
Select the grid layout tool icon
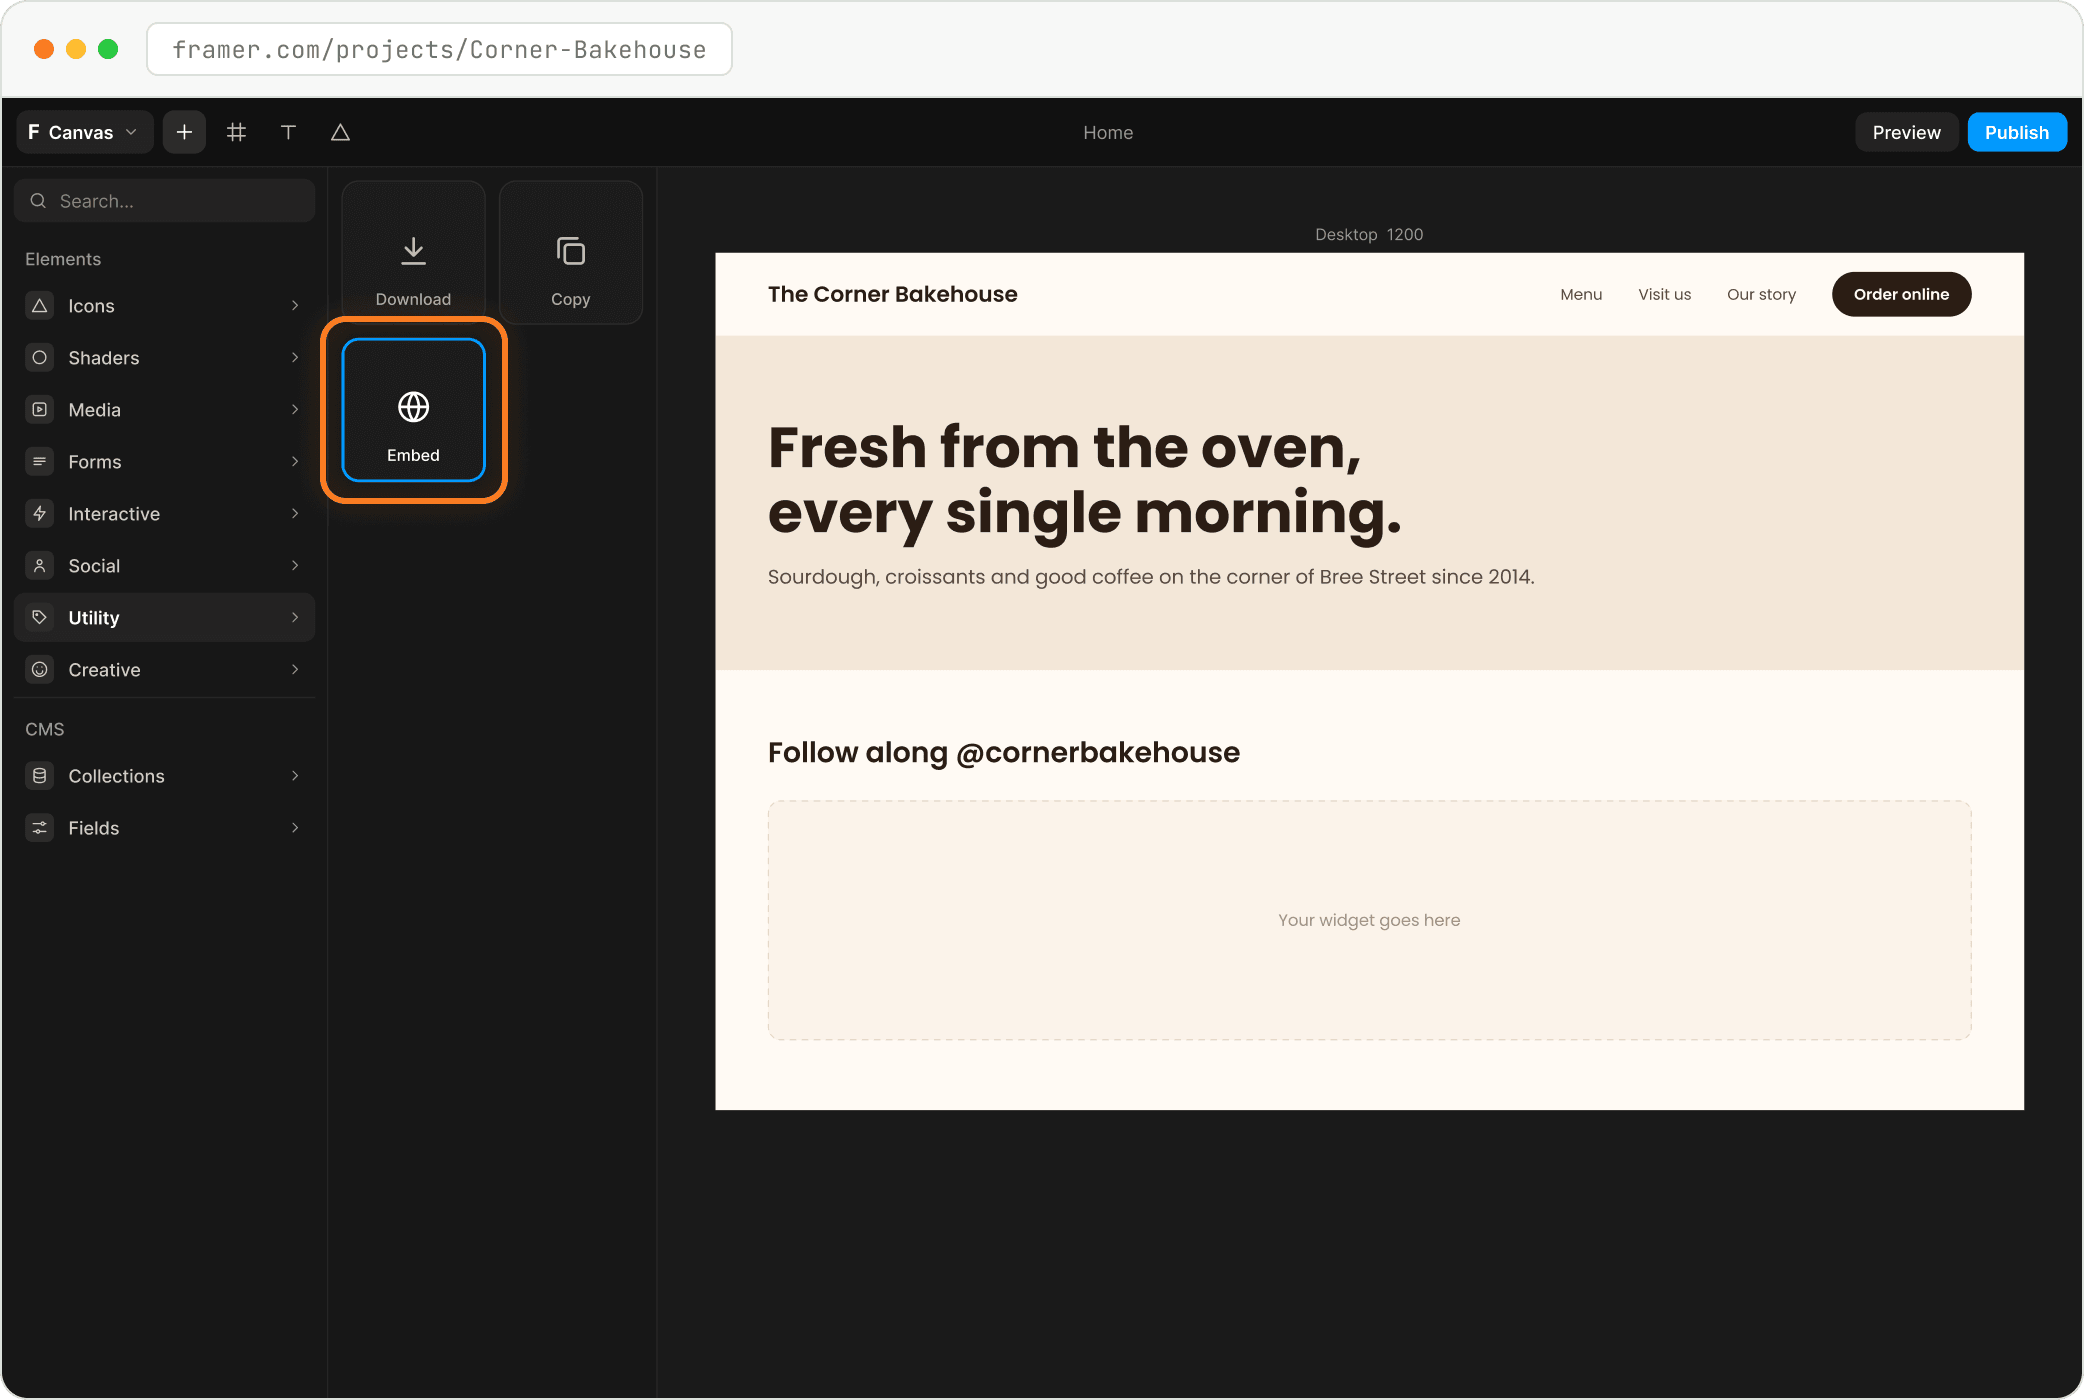pos(236,132)
